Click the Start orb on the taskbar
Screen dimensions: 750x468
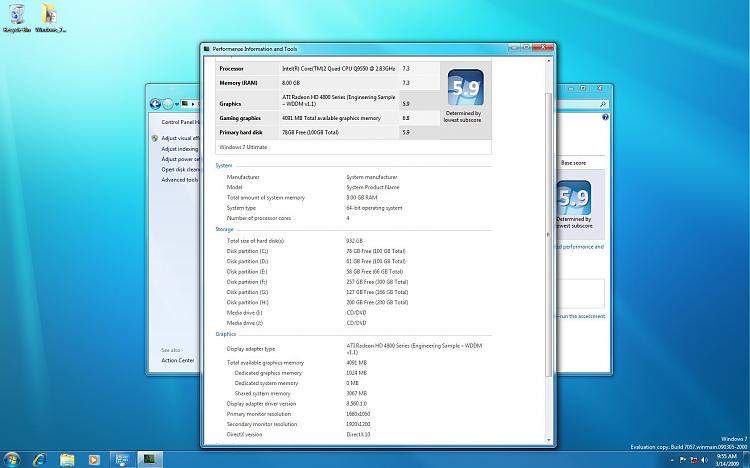coord(11,459)
